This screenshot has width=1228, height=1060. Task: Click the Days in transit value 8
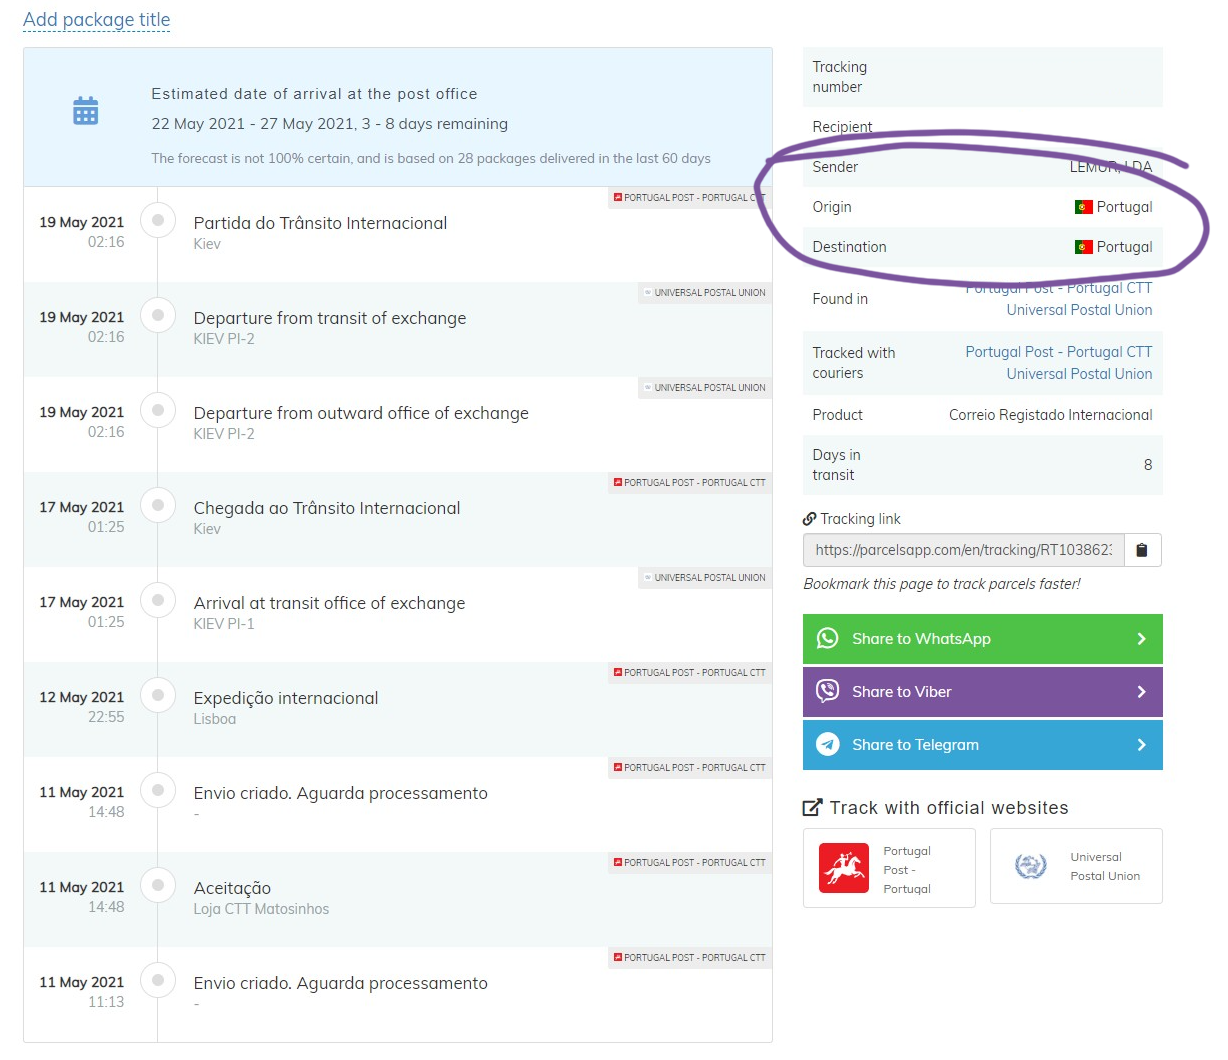[x=1148, y=465]
